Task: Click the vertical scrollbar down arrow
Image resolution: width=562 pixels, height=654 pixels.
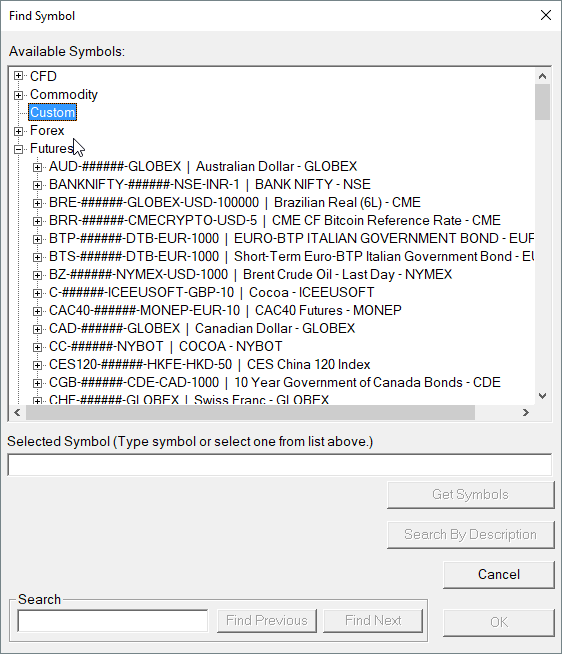Action: pyautogui.click(x=542, y=396)
